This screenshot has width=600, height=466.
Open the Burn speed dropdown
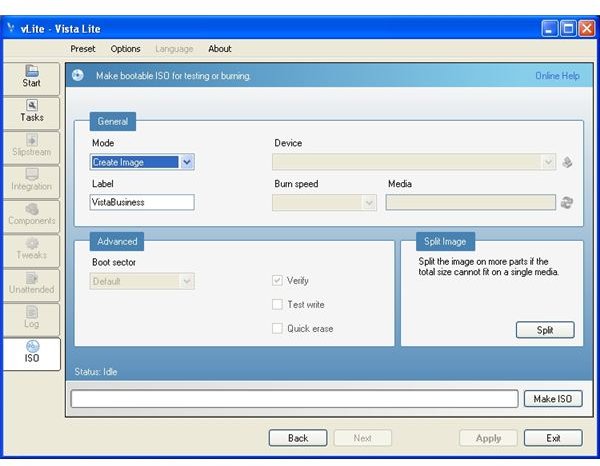[324, 203]
